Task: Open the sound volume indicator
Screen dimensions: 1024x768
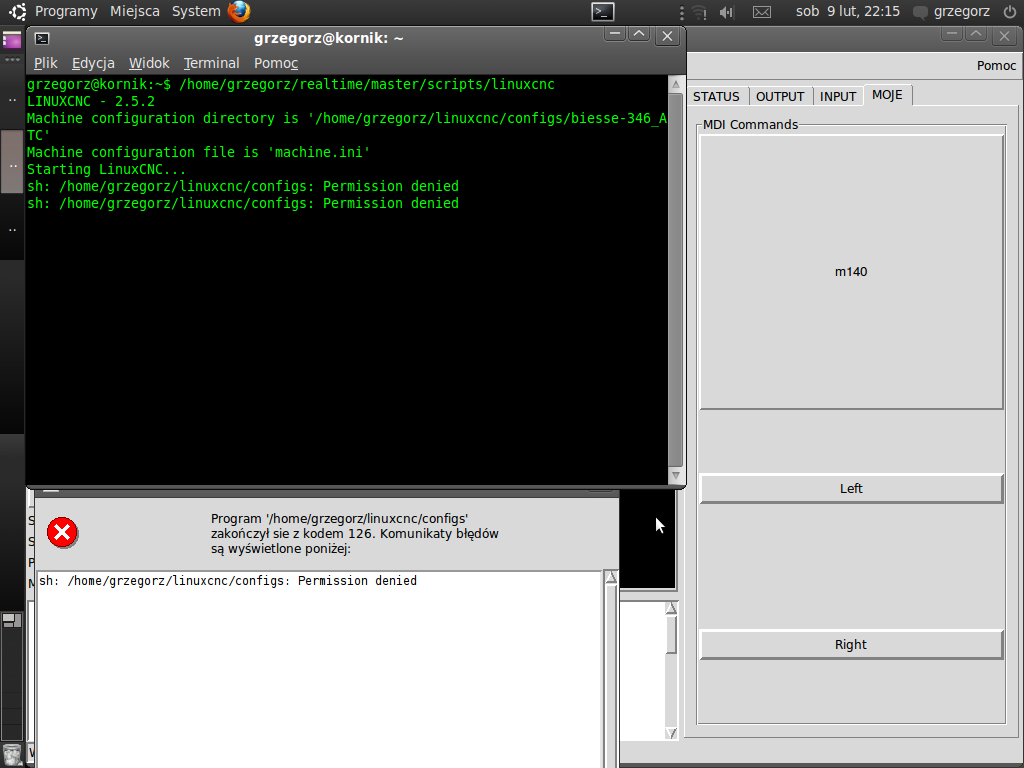Action: (726, 12)
